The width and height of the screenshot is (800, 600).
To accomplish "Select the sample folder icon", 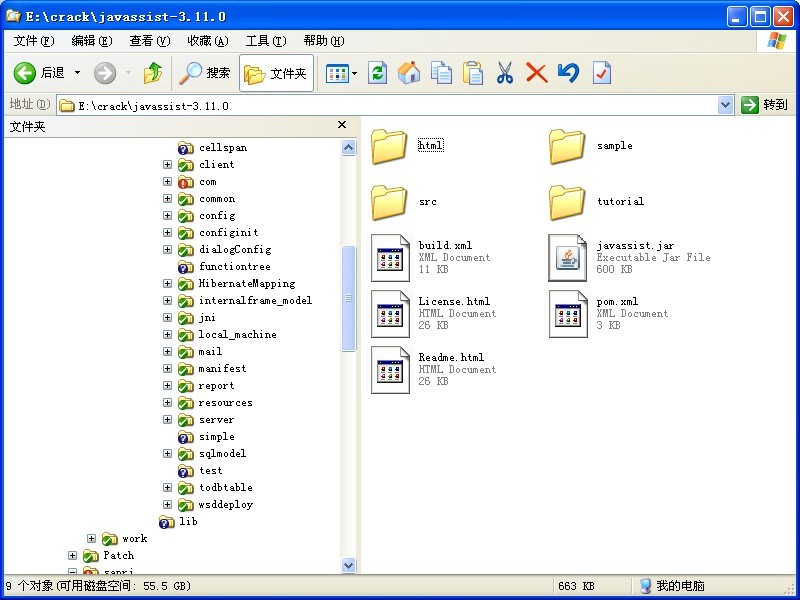I will point(566,146).
